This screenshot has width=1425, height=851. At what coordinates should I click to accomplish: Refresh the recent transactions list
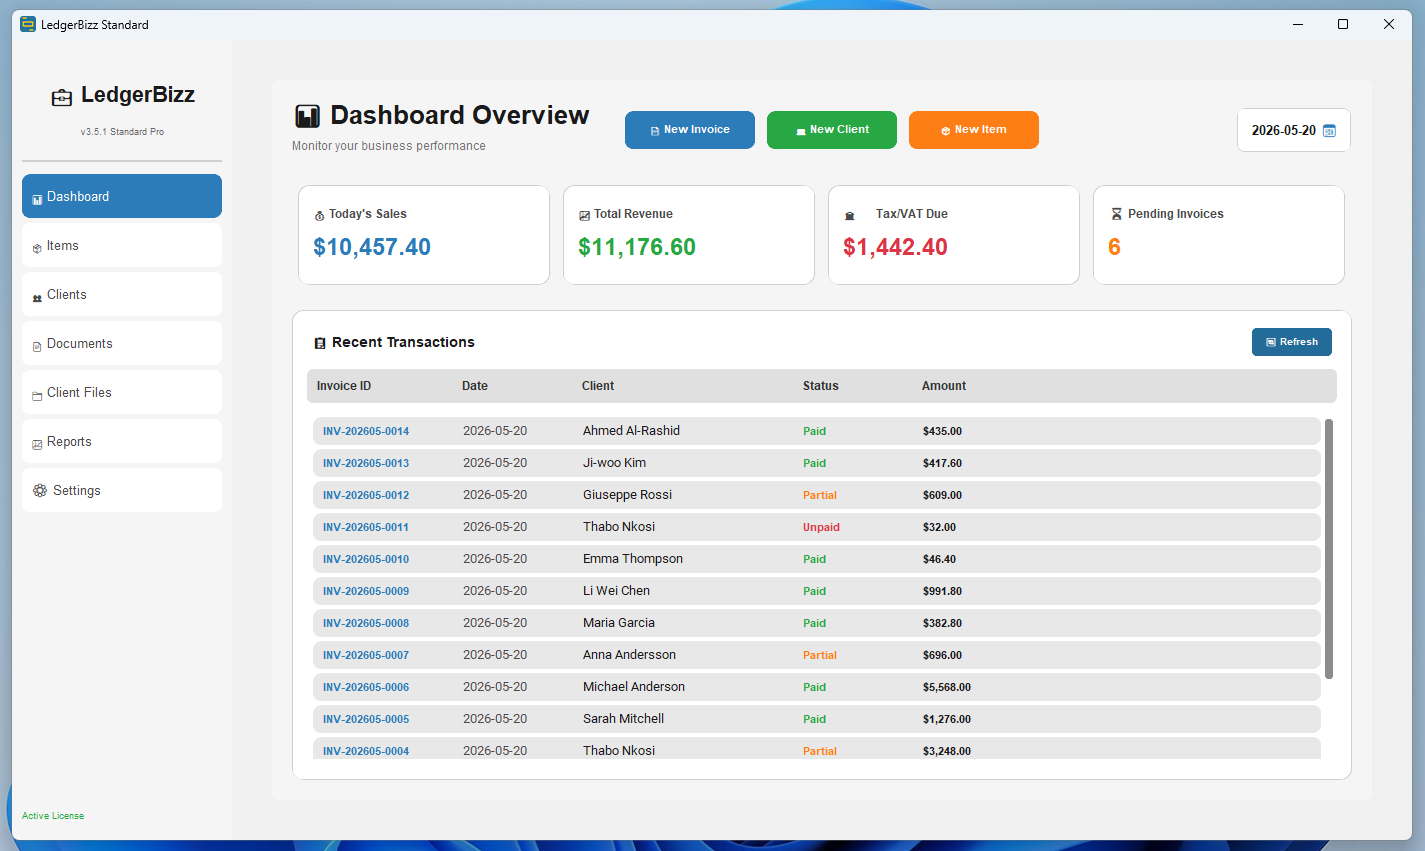(x=1292, y=342)
